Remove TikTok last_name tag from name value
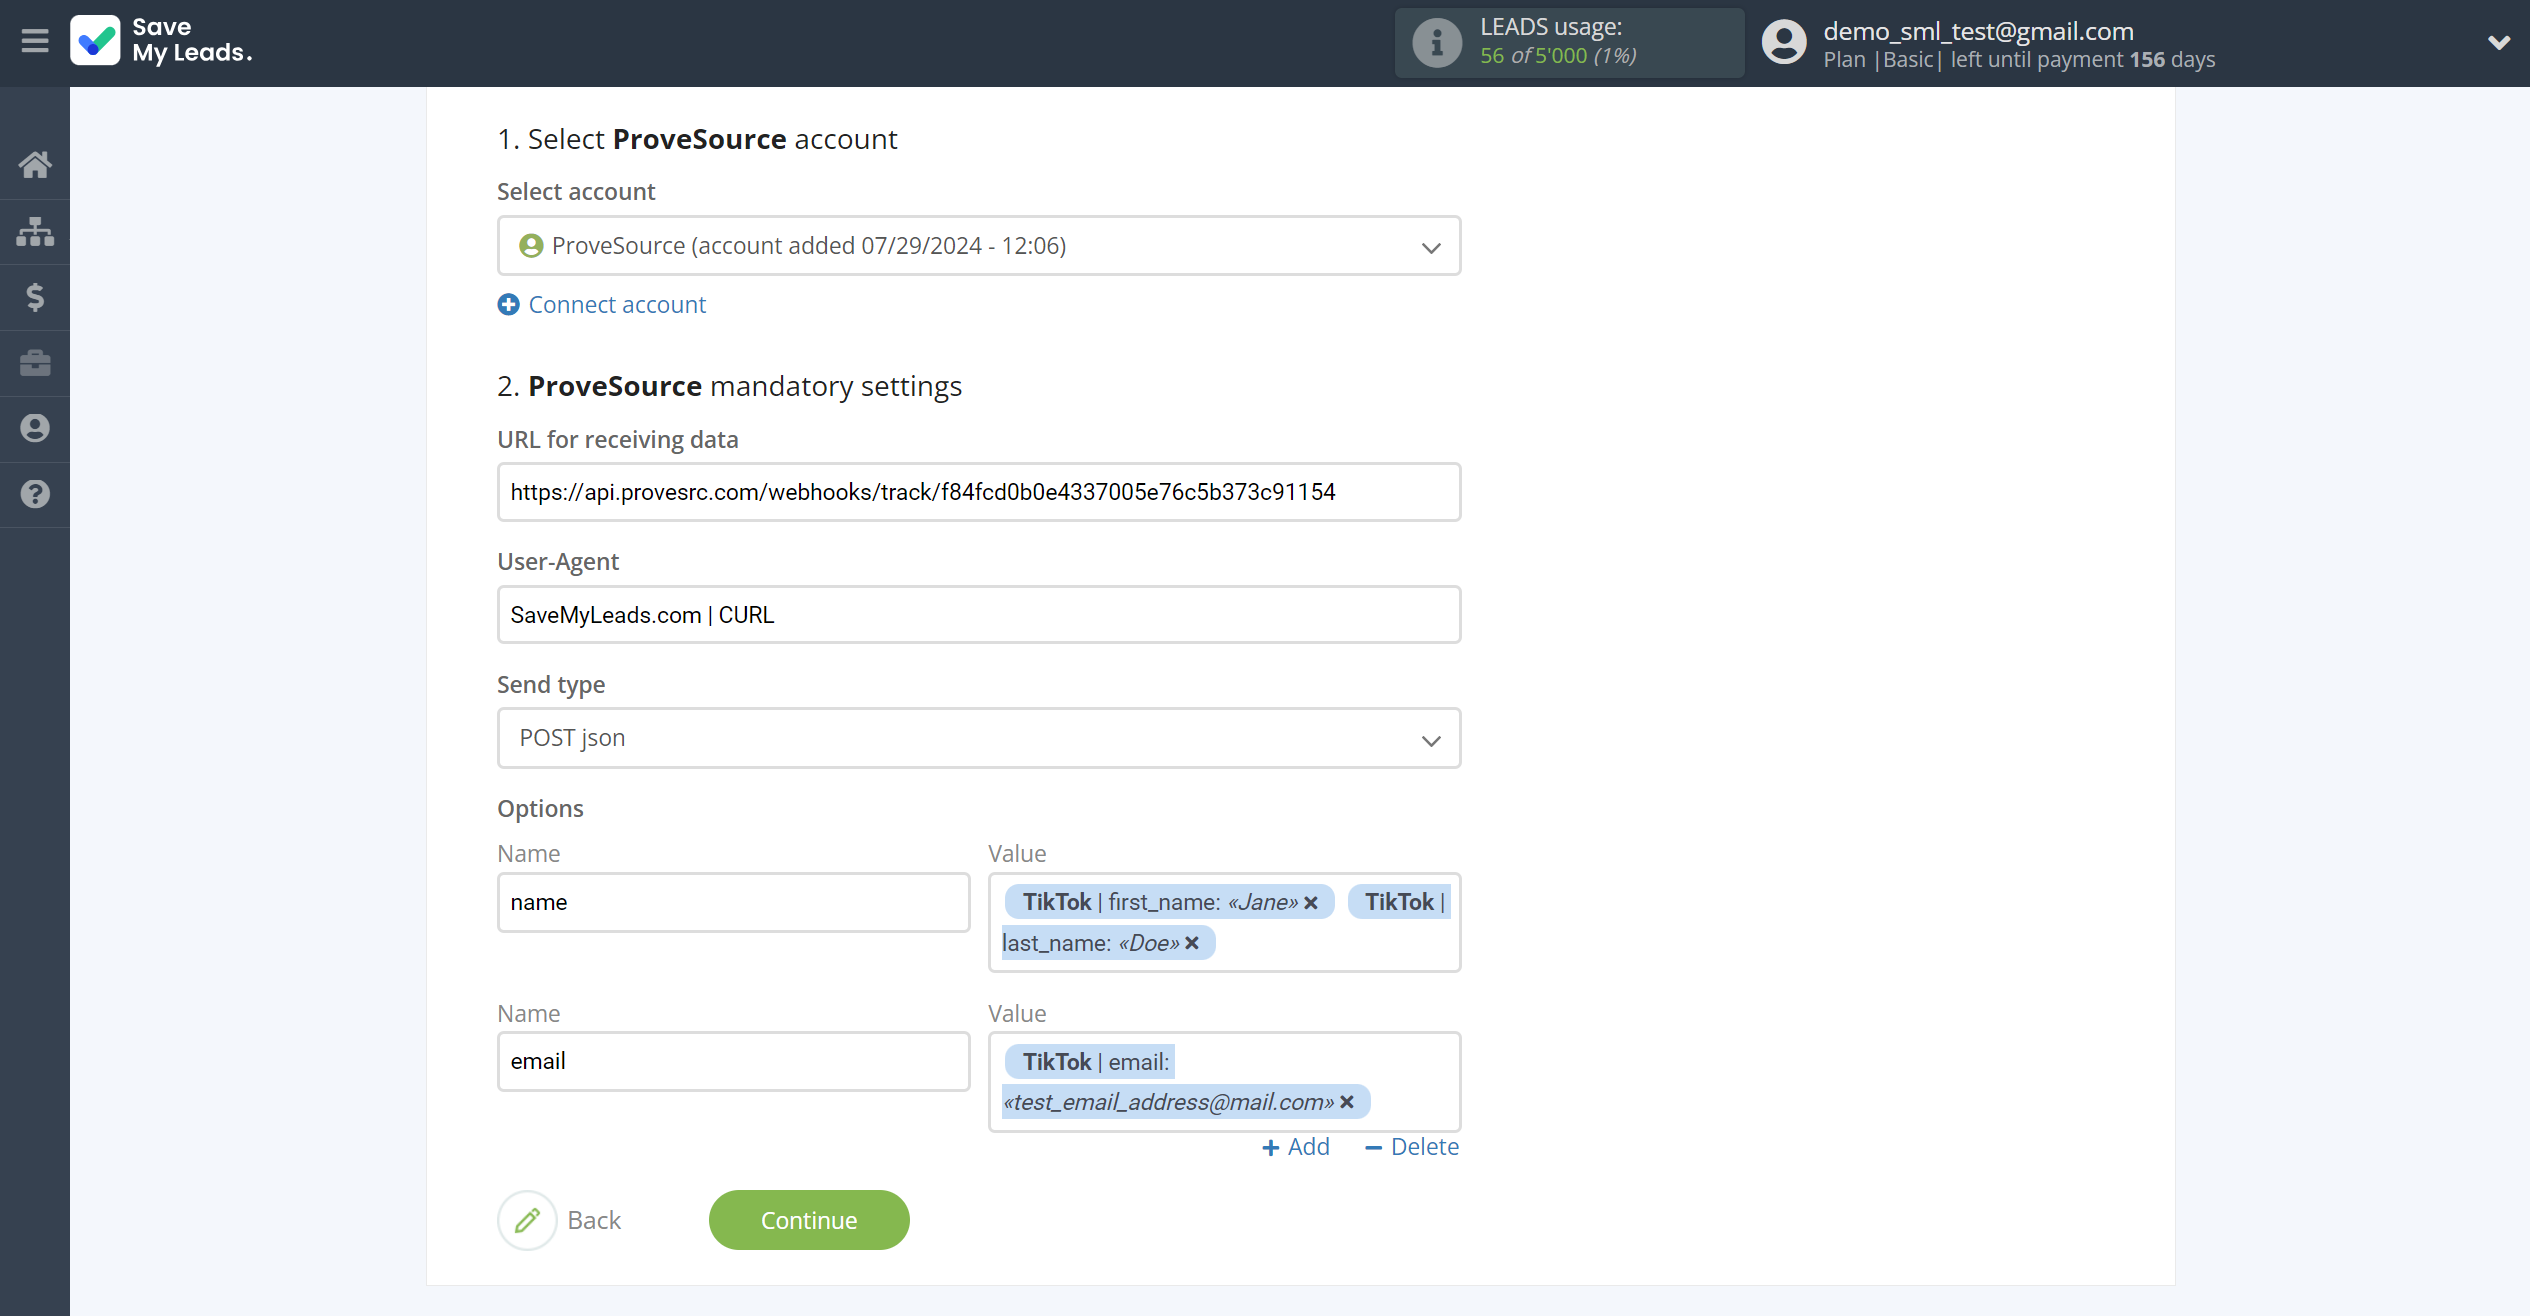The height and width of the screenshot is (1316, 2530). (1191, 943)
